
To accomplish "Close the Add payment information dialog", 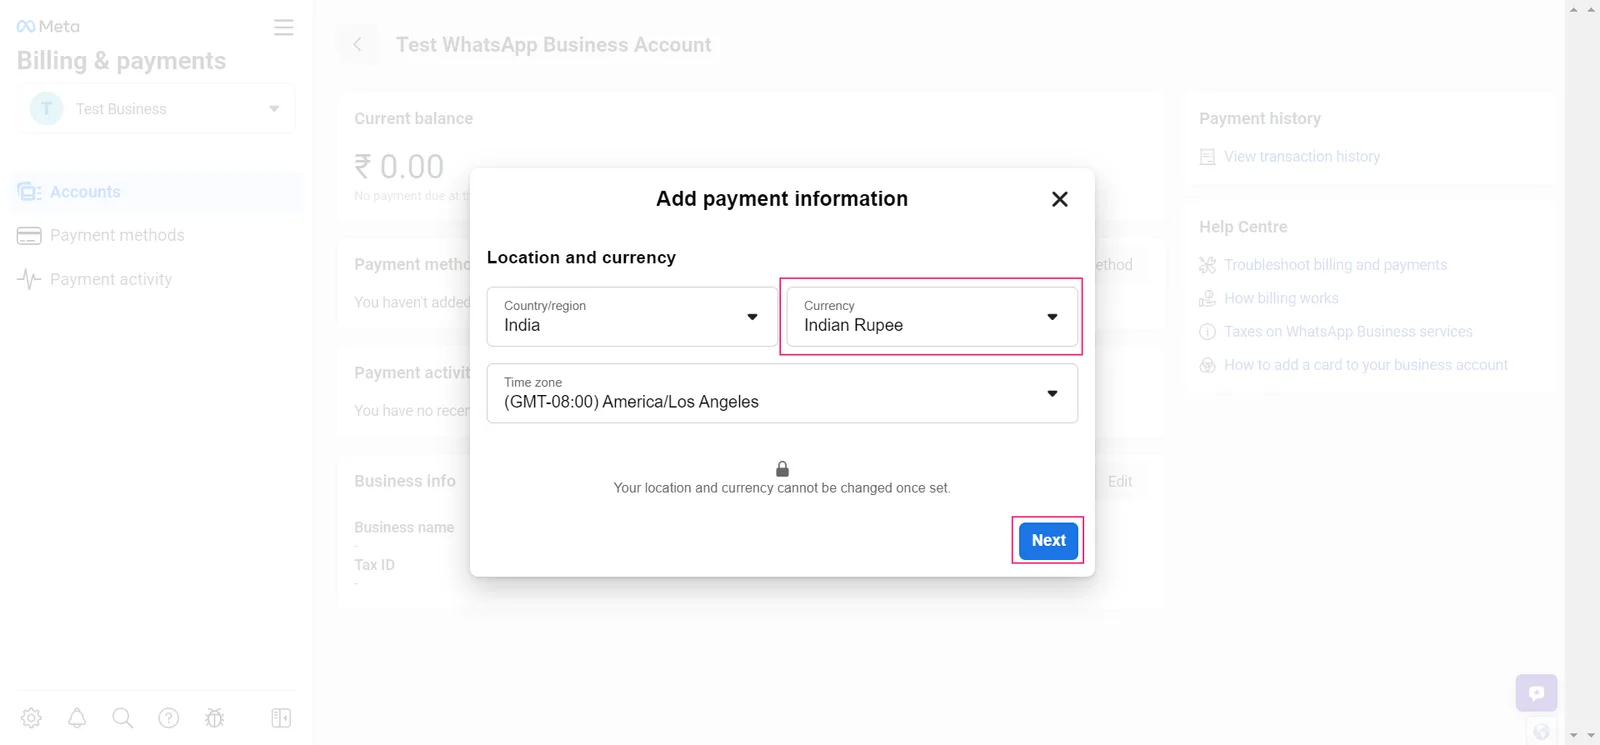I will click(x=1060, y=199).
